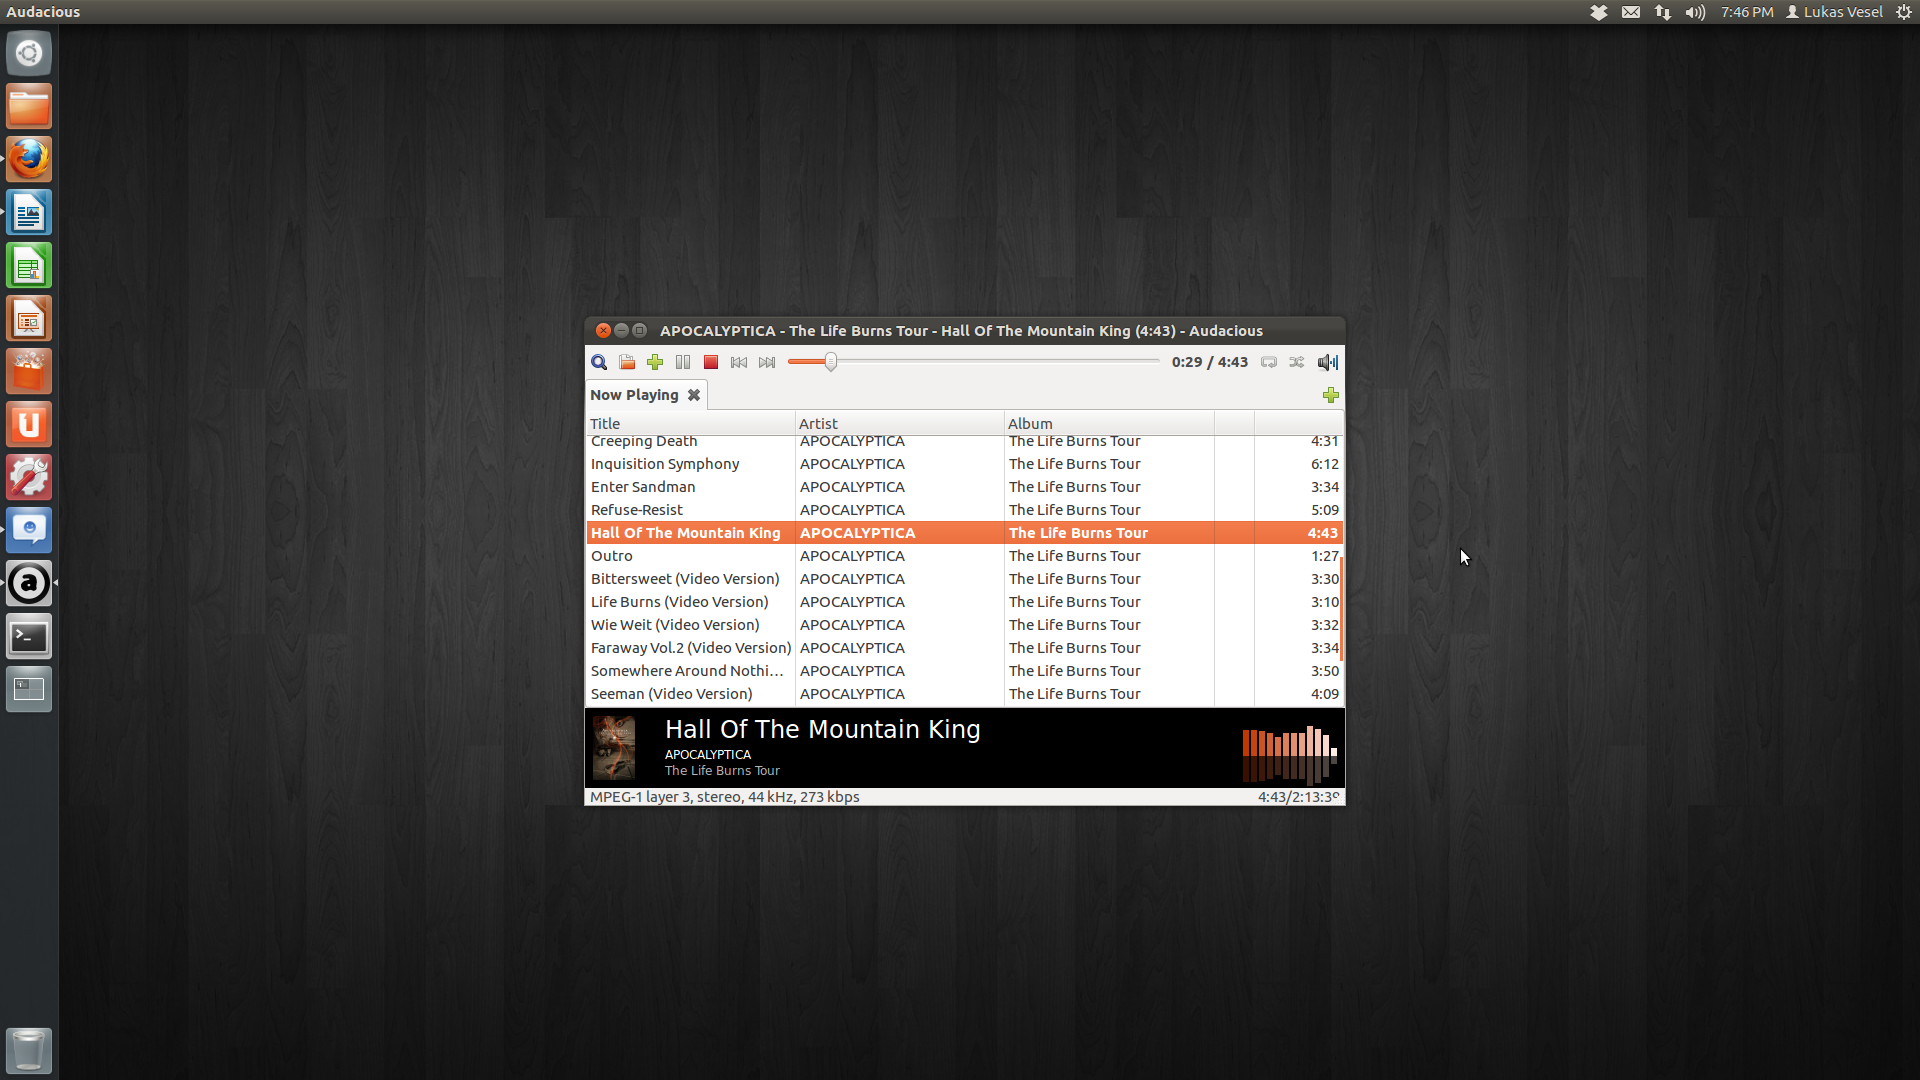Select the track Inquisition Symphony
This screenshot has height=1080, width=1920.
(x=963, y=464)
